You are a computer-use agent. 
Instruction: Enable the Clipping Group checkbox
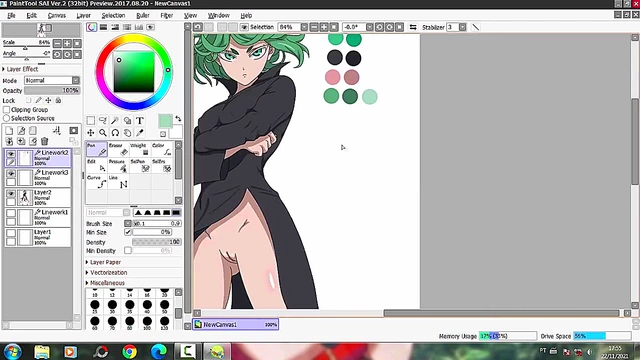(6, 109)
